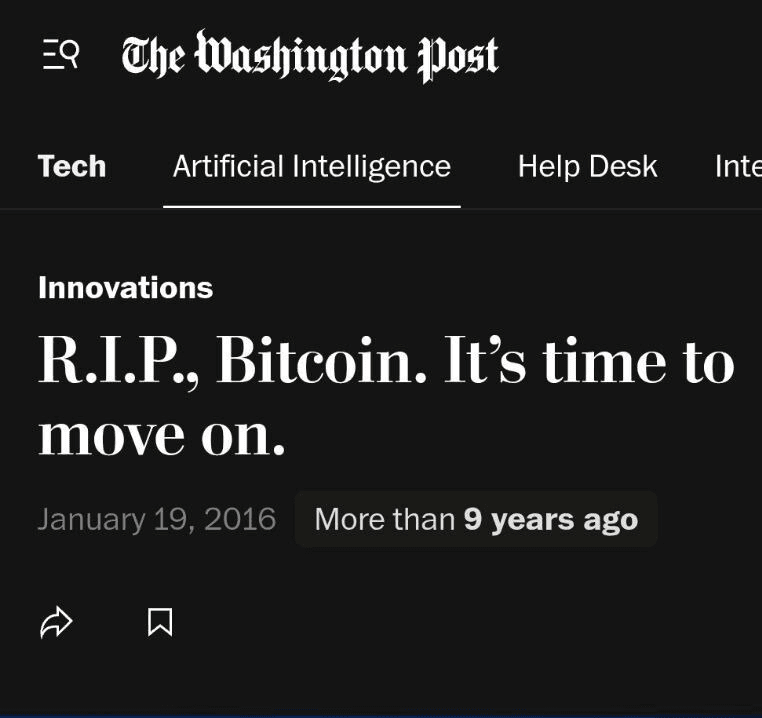Open the sections menu and search icon

61,54
